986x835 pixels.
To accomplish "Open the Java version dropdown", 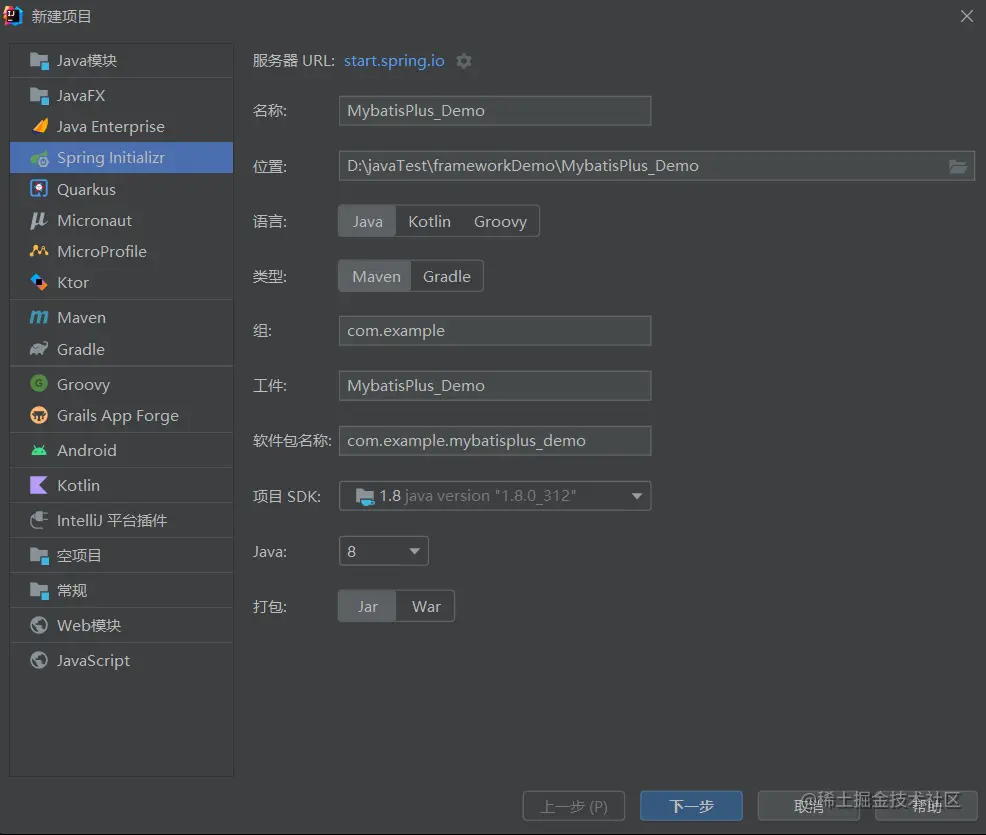I will pos(384,551).
